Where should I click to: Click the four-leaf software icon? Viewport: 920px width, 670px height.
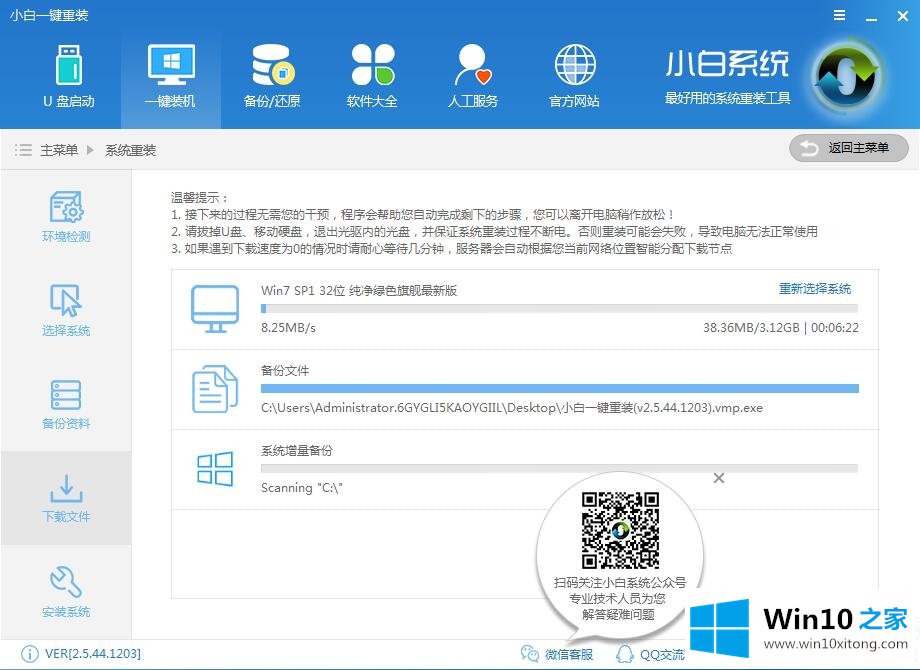pyautogui.click(x=373, y=65)
